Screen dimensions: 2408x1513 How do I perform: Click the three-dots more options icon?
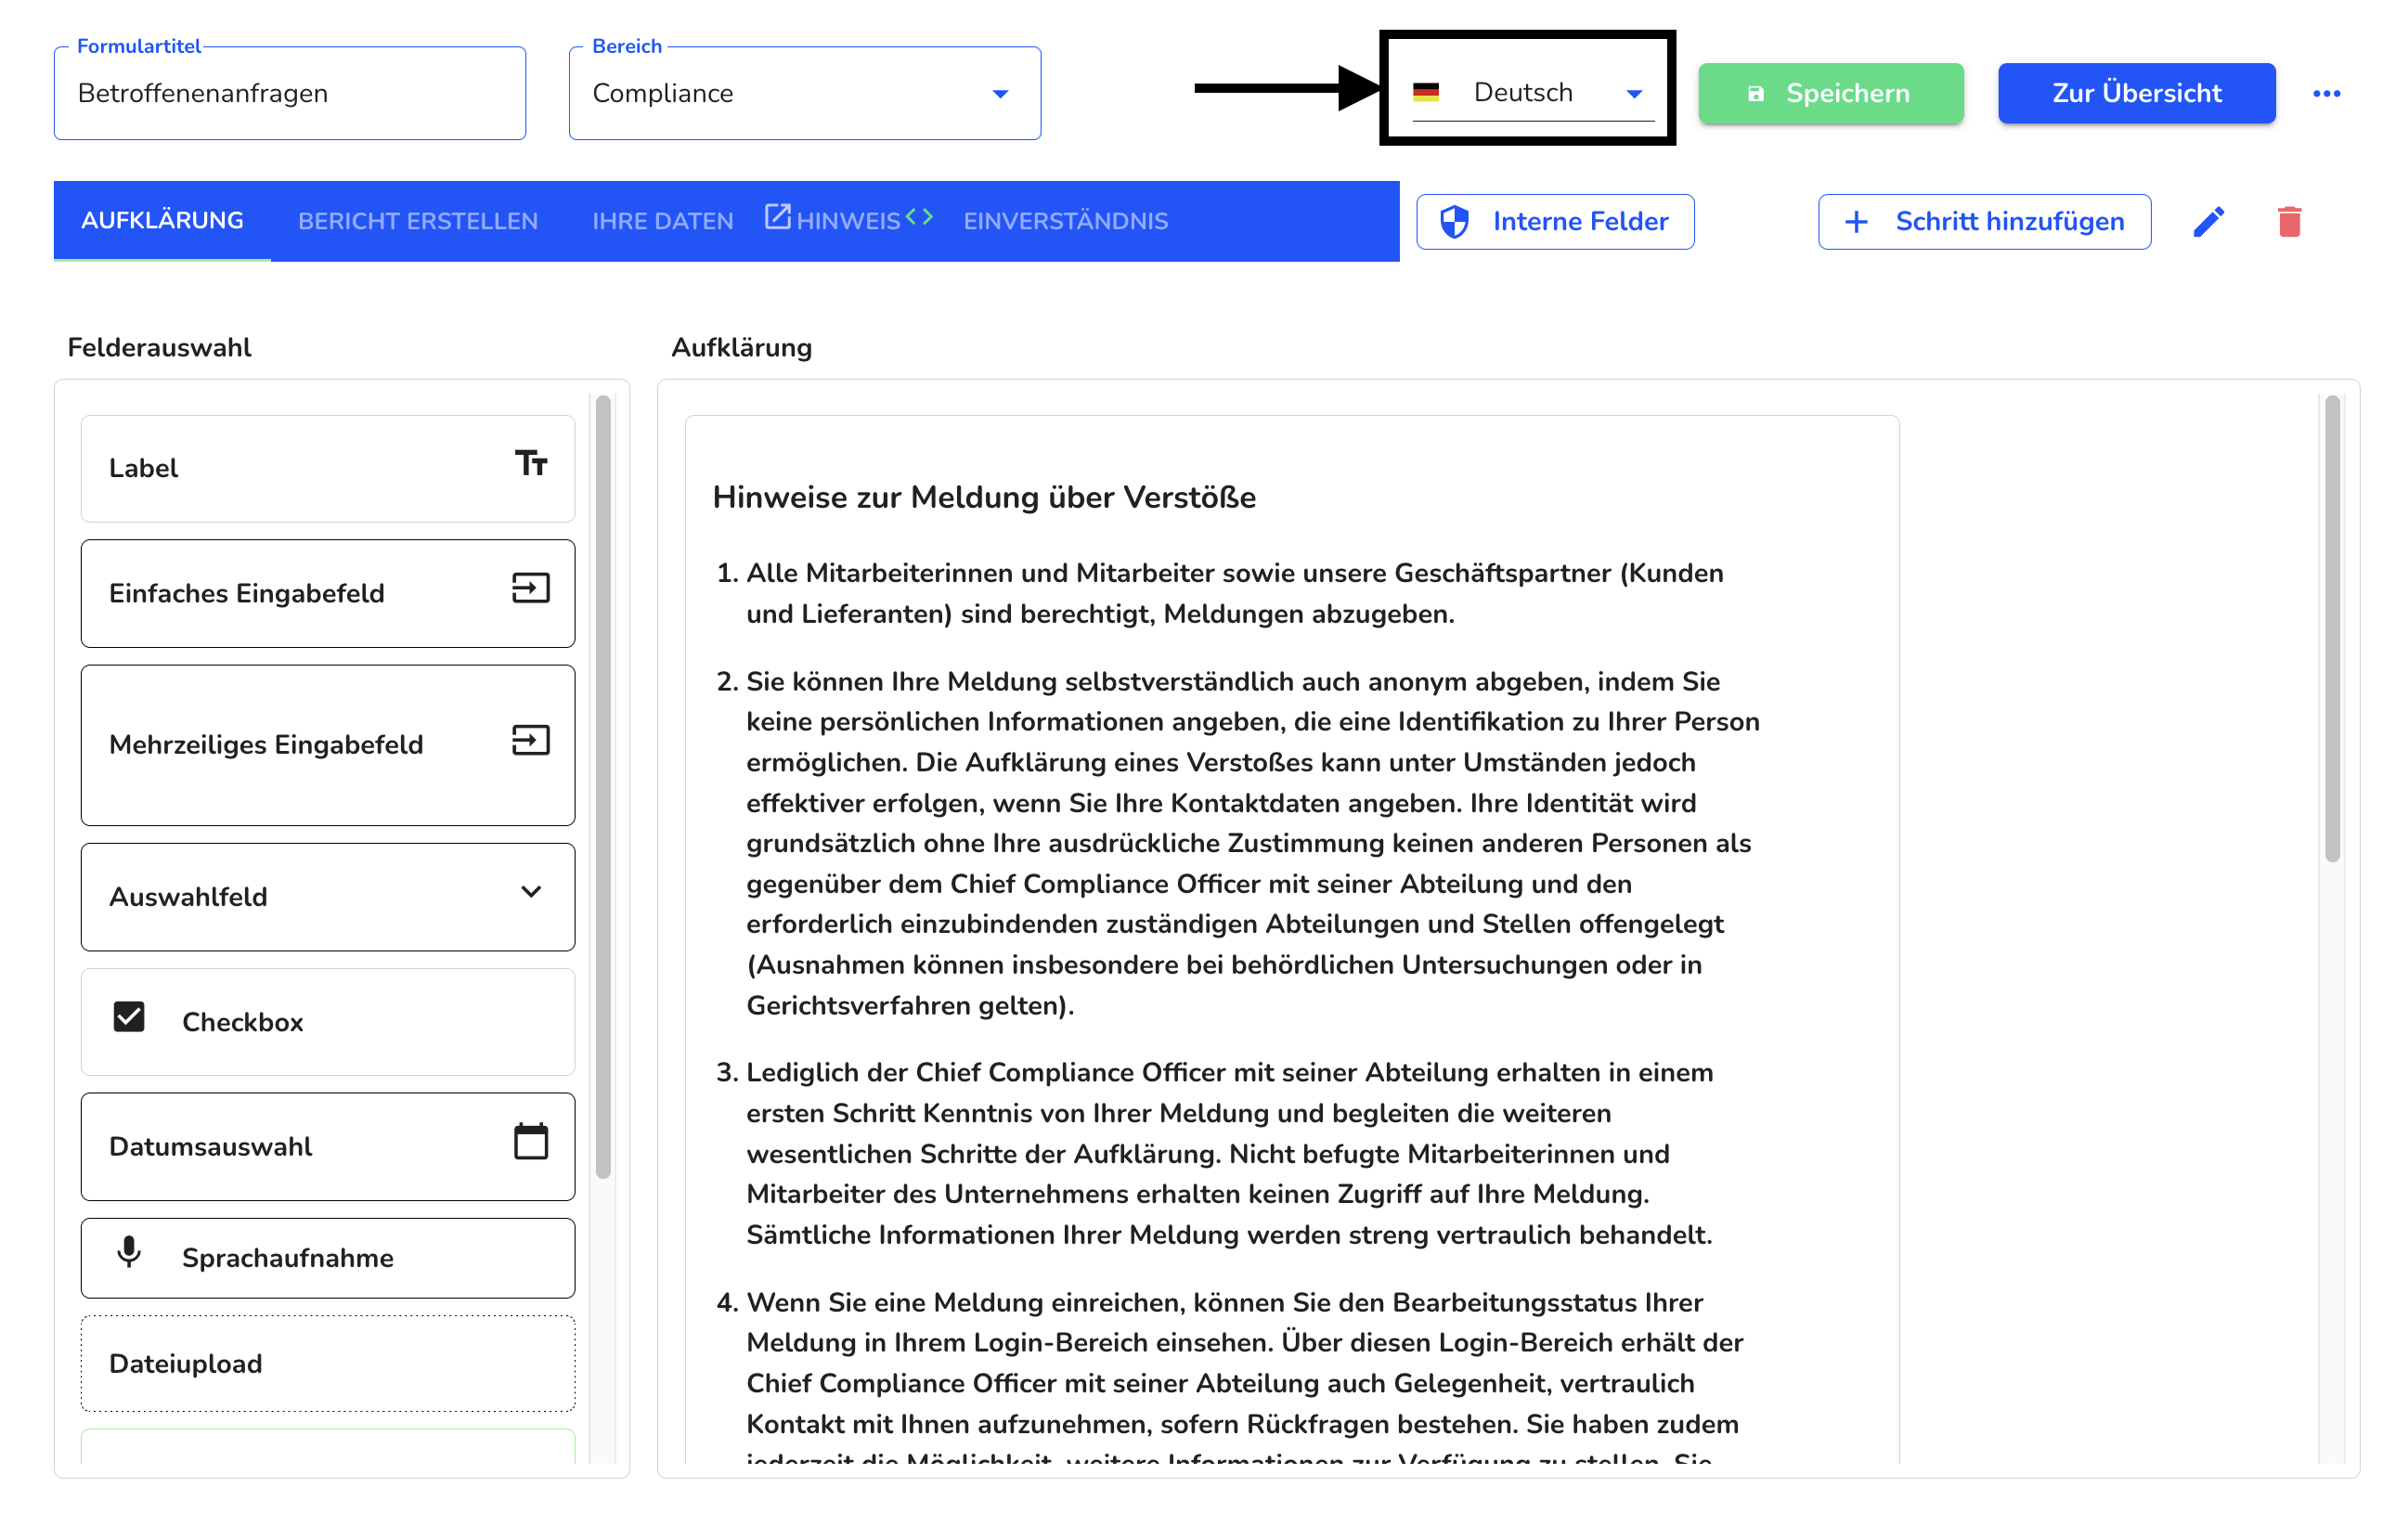point(2326,93)
